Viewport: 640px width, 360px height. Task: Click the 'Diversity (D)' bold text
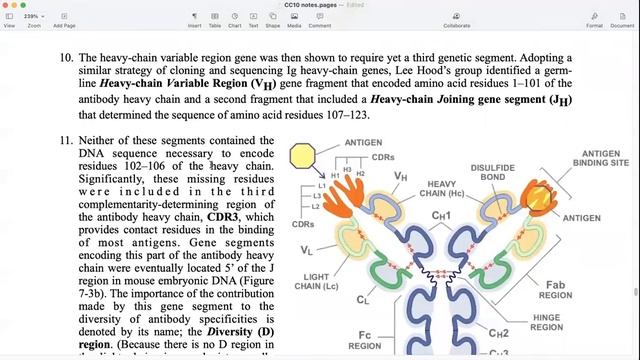(x=241, y=331)
